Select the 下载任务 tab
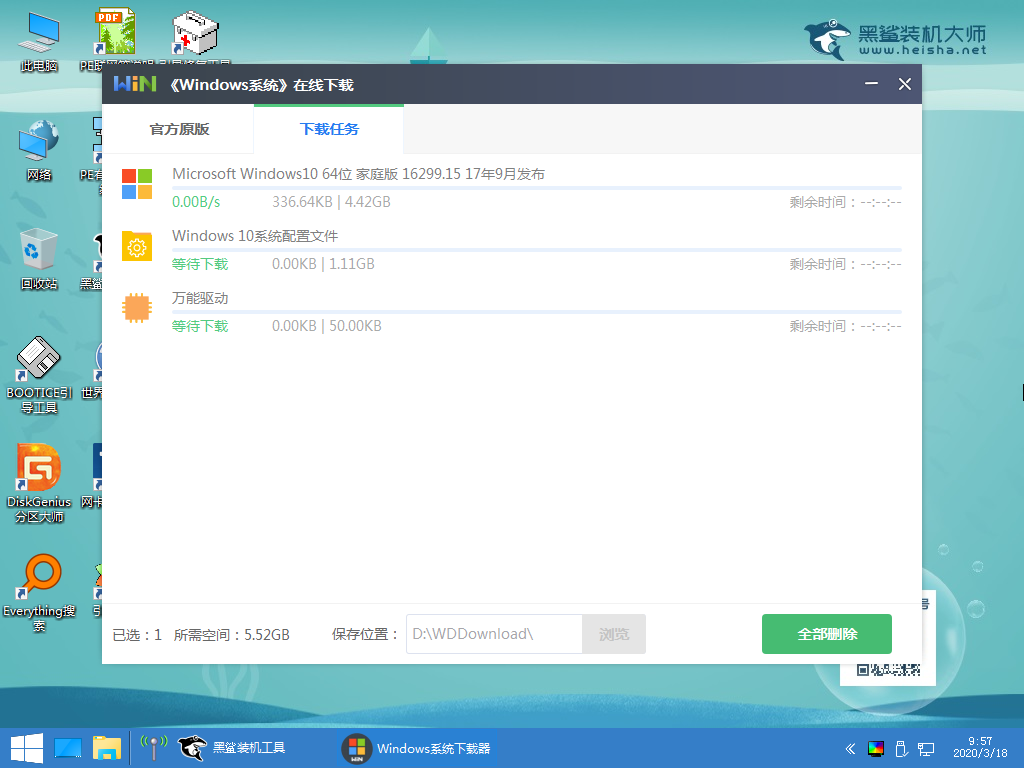Screen dimensions: 1024x768 (329, 129)
